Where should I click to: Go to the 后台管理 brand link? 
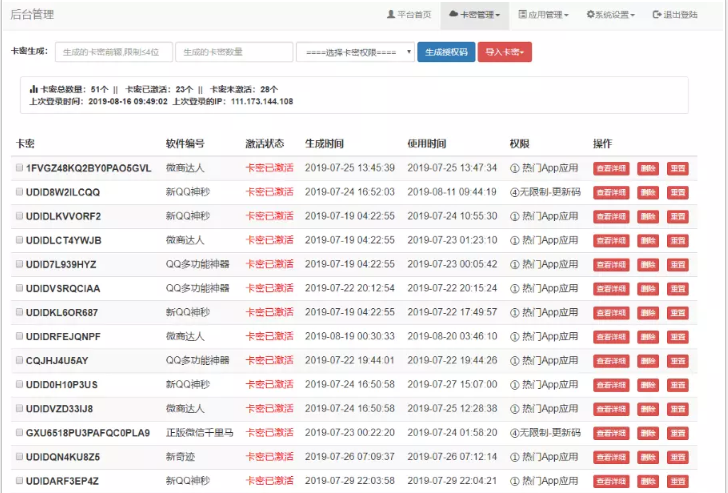click(x=32, y=15)
